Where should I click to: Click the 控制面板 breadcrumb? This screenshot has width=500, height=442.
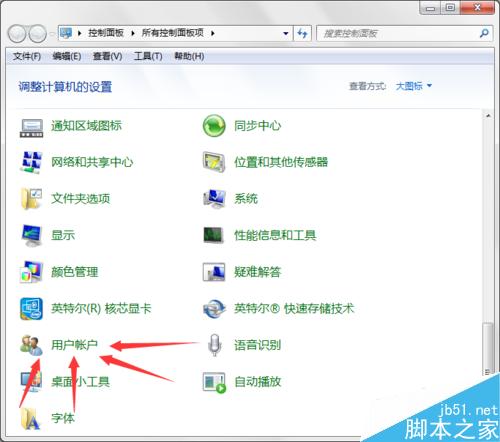pos(106,33)
